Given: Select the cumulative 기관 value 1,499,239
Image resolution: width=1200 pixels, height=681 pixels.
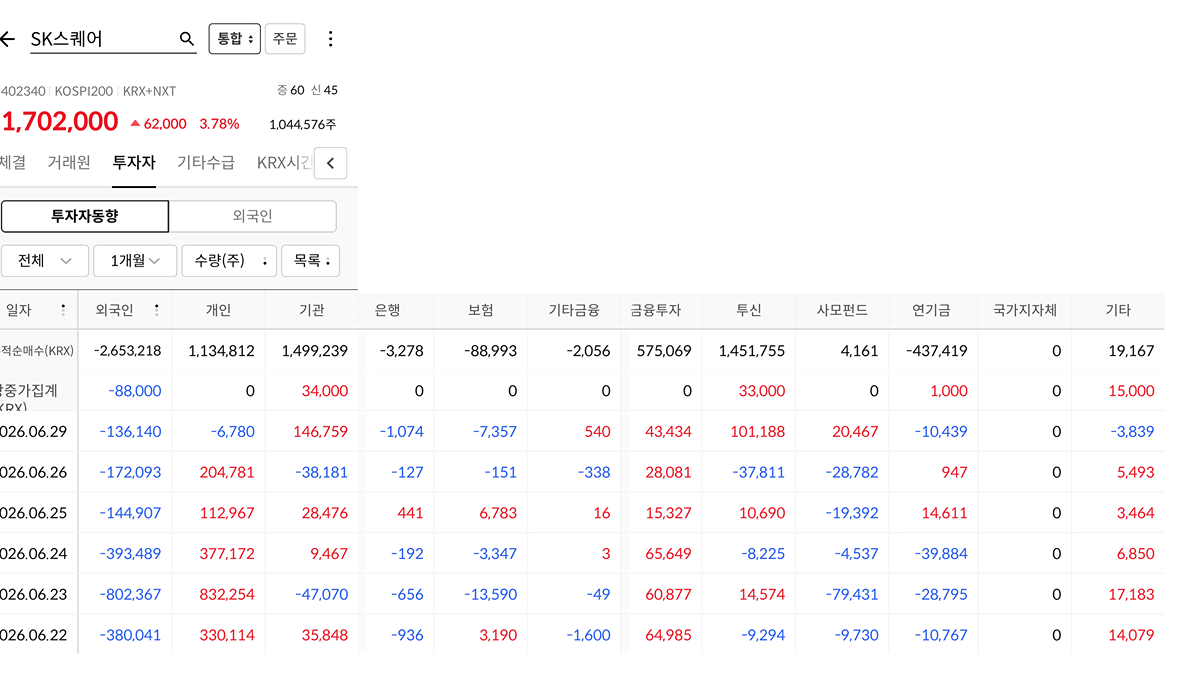Looking at the screenshot, I should tap(315, 351).
